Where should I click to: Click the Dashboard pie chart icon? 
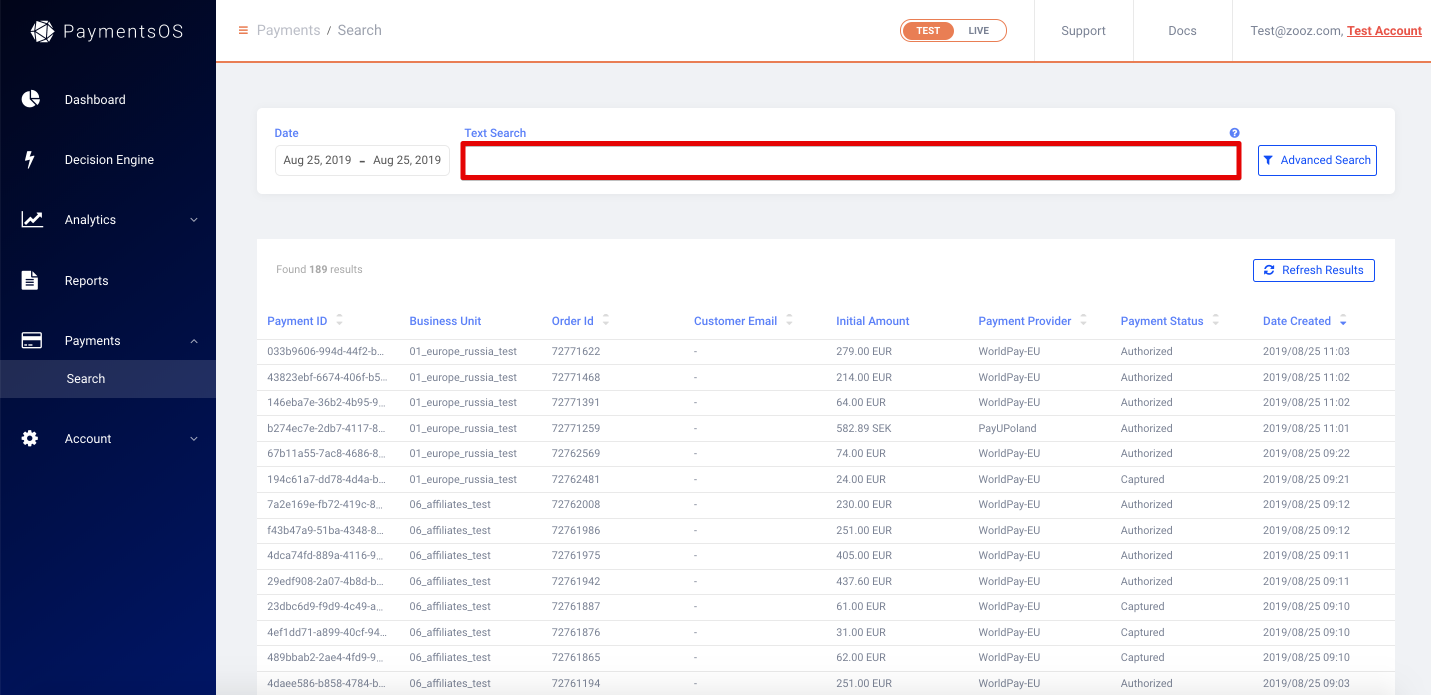[x=31, y=99]
